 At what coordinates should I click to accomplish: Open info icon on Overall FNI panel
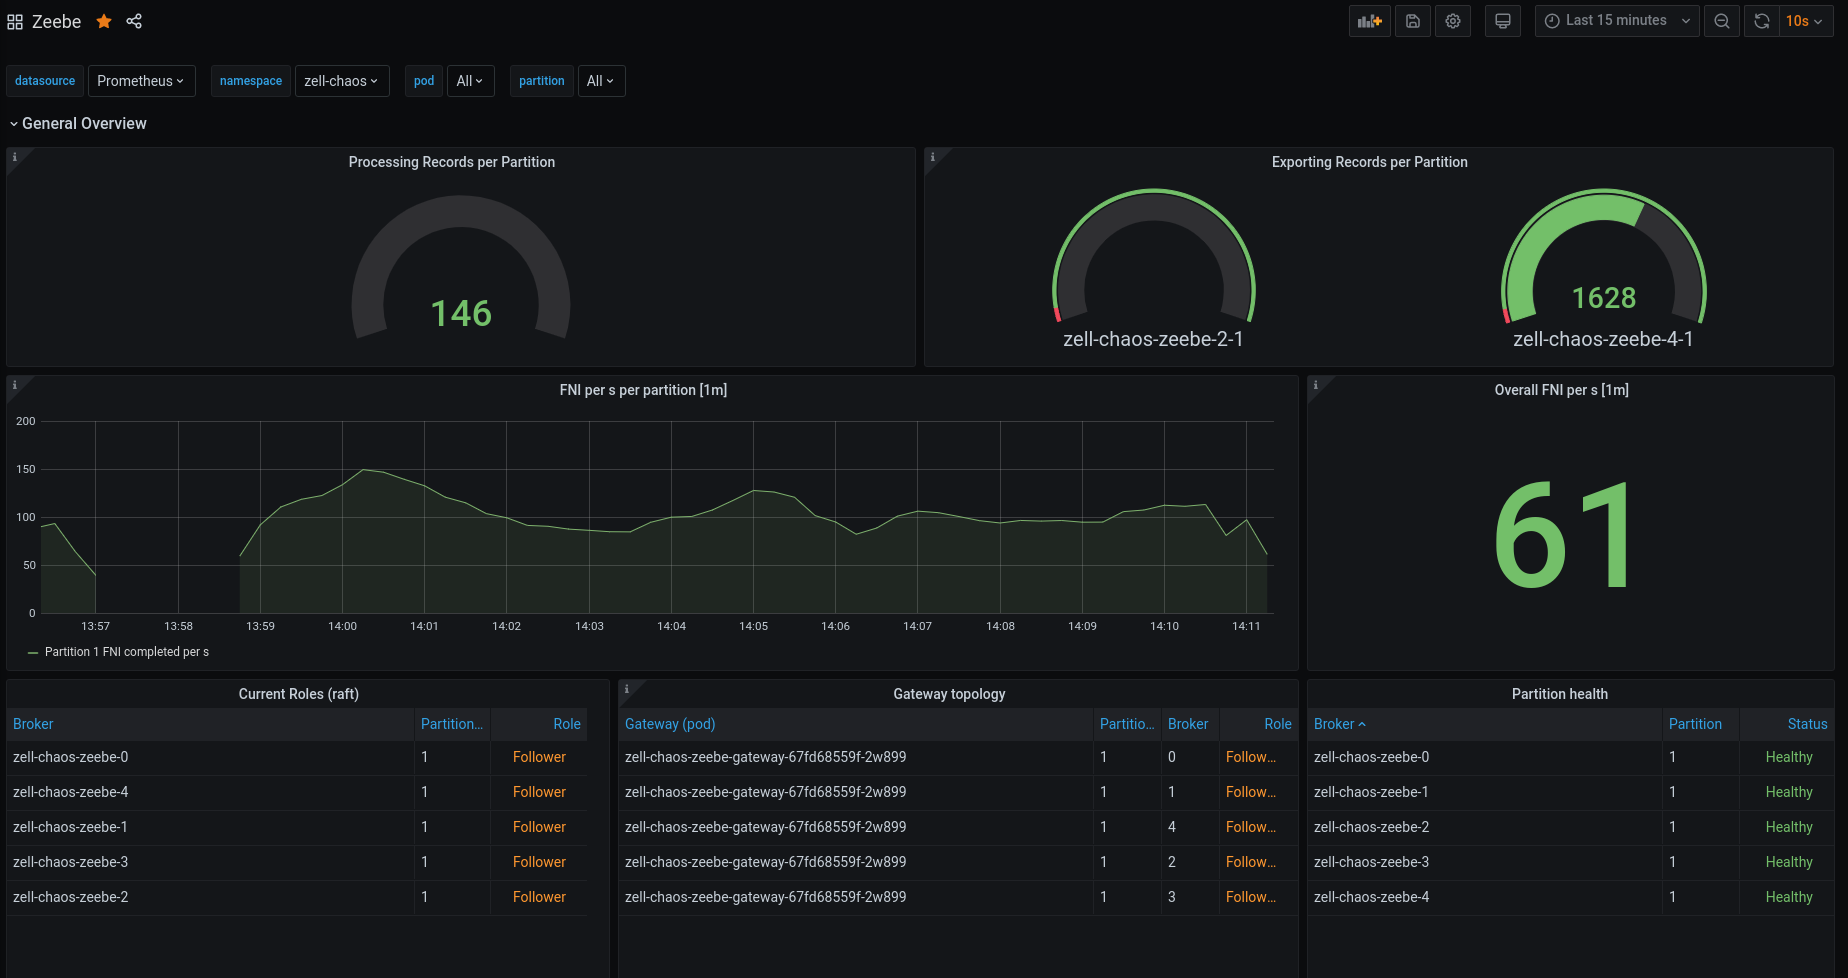[1315, 385]
